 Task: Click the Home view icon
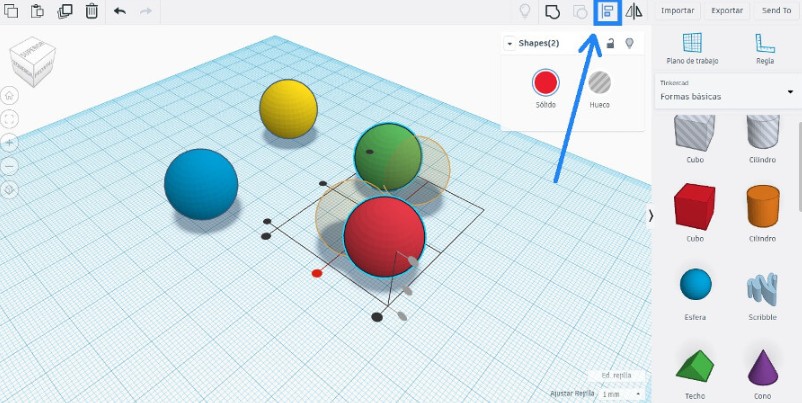pyautogui.click(x=10, y=96)
